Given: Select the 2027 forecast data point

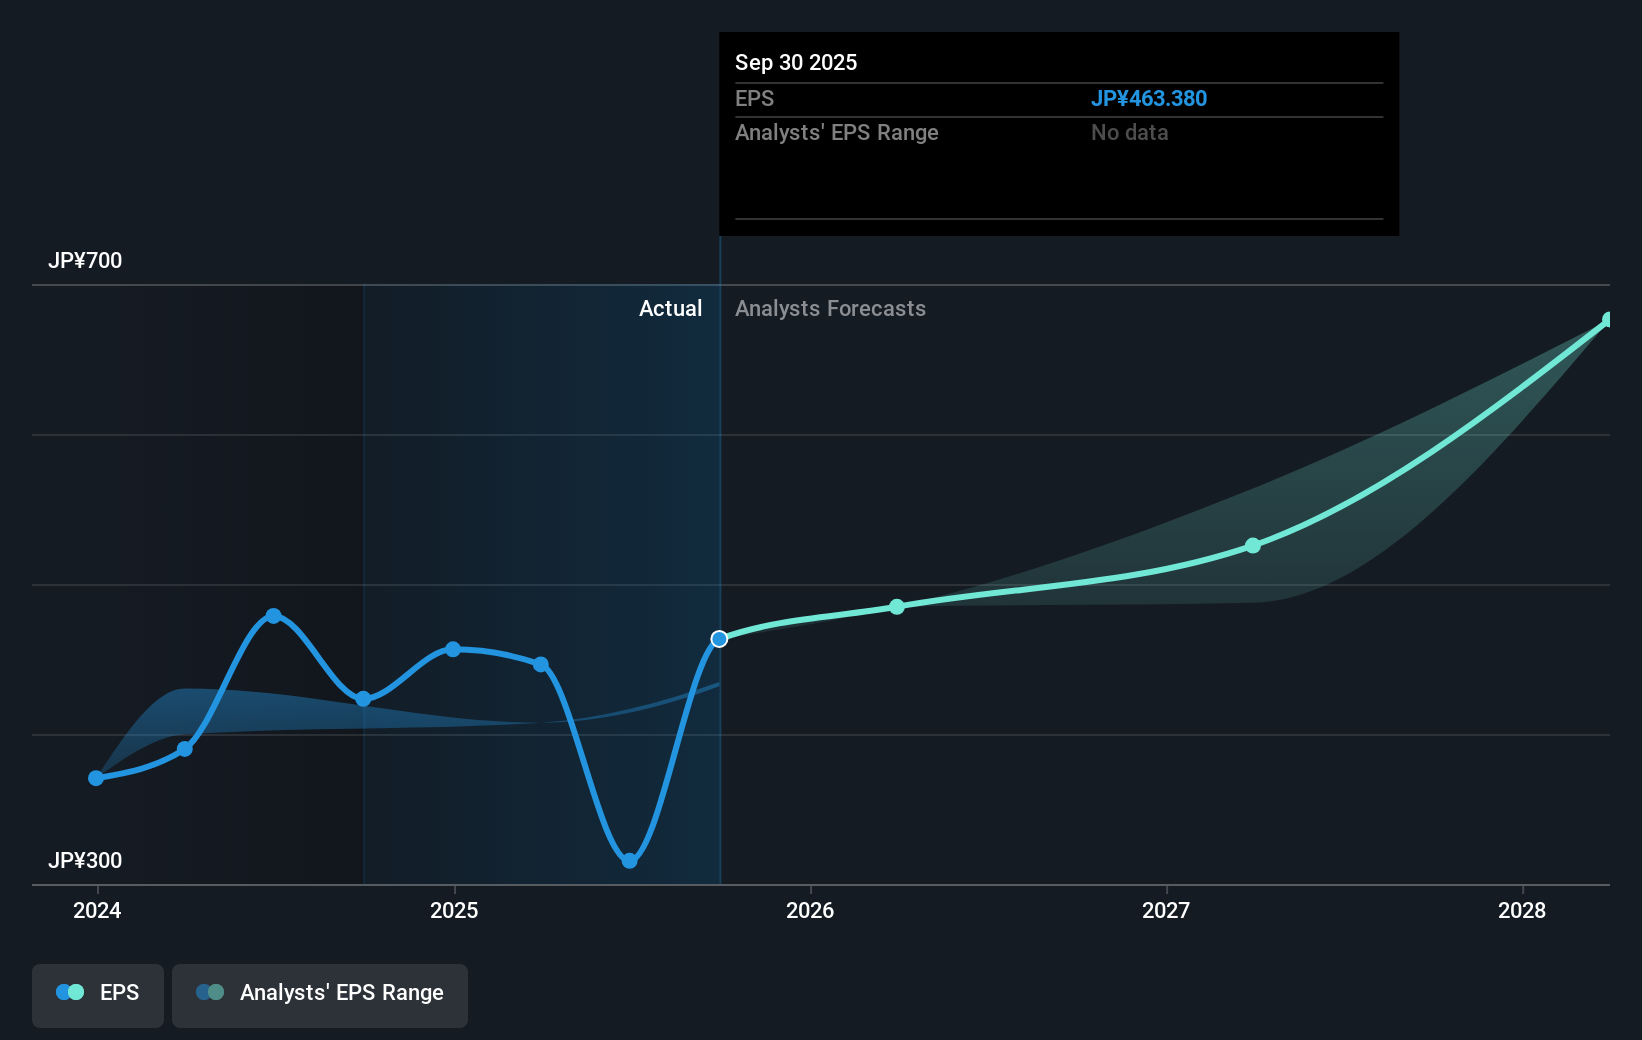Looking at the screenshot, I should click(x=1252, y=546).
